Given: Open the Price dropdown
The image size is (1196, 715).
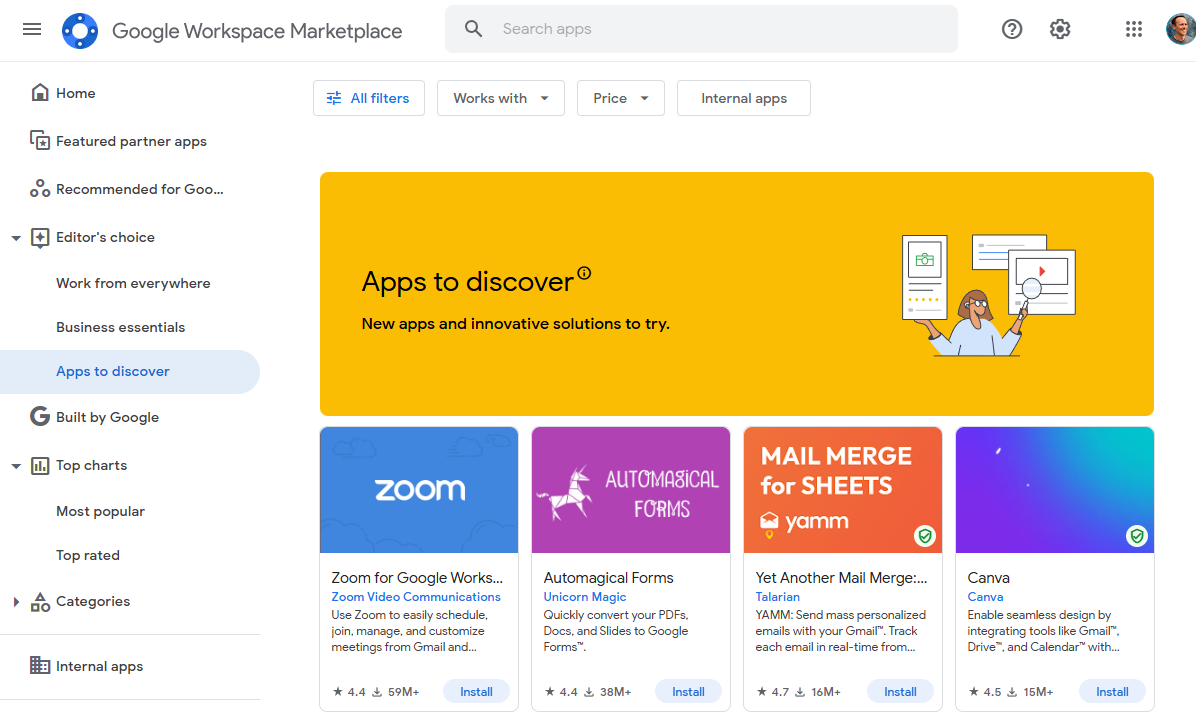Looking at the screenshot, I should [621, 98].
